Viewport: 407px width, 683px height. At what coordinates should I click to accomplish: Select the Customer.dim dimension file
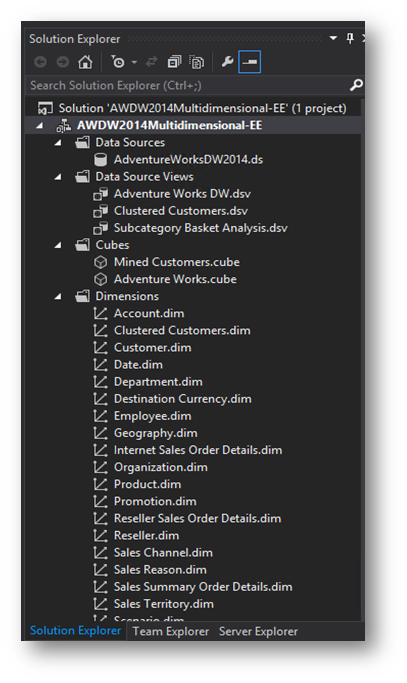pos(152,348)
